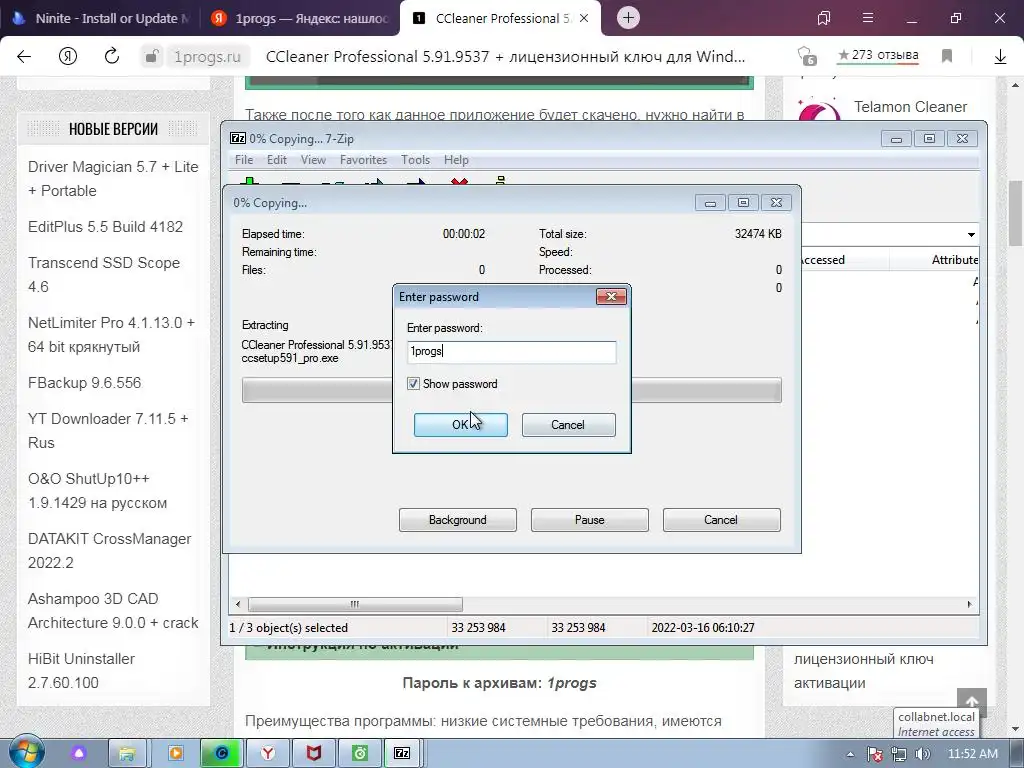This screenshot has height=768, width=1024.
Task: Switch to 7-Zip on the taskbar
Action: [x=402, y=754]
